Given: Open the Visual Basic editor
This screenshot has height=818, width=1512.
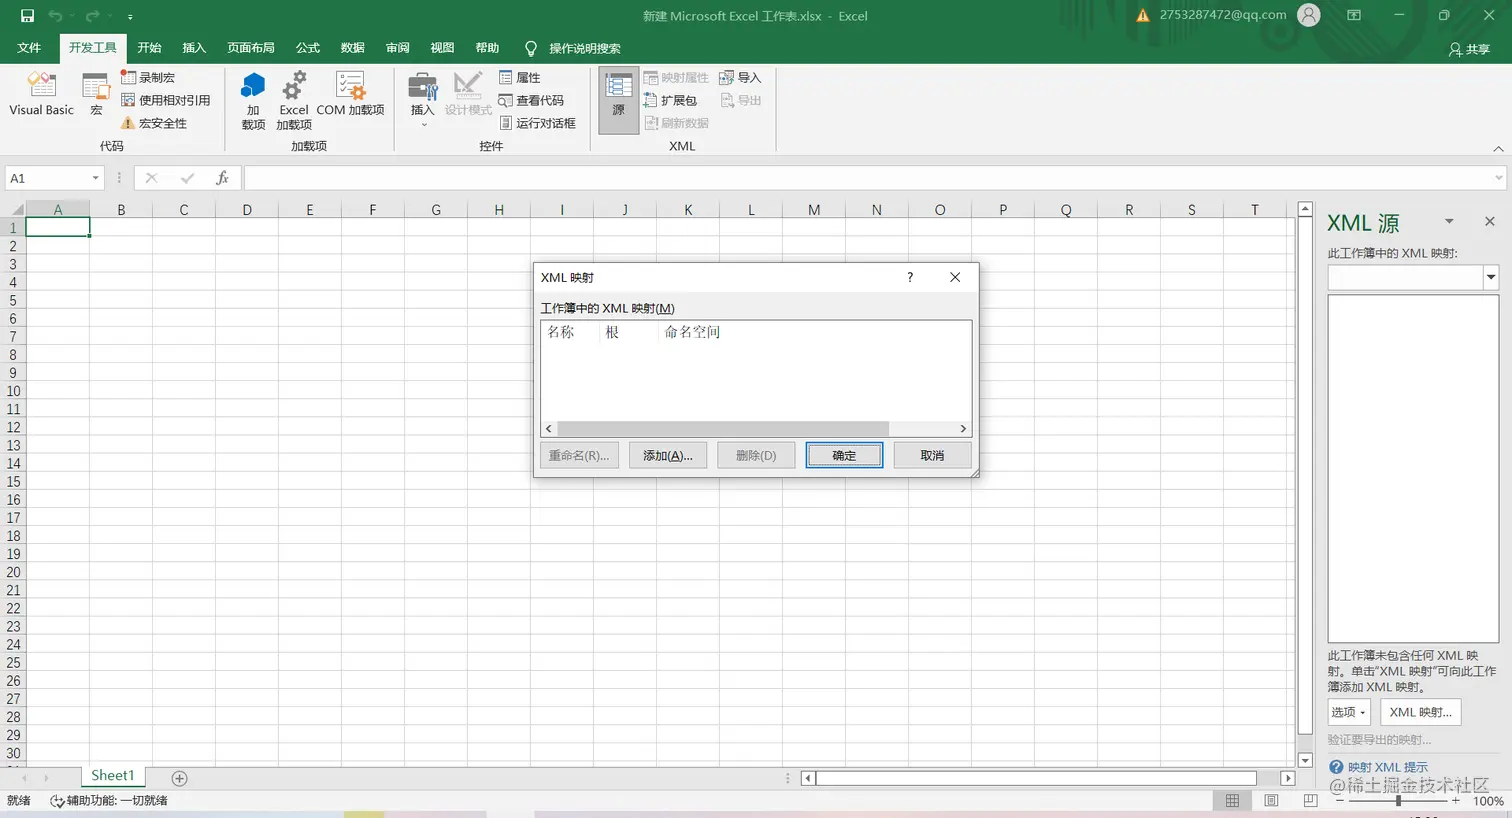Looking at the screenshot, I should pos(42,96).
